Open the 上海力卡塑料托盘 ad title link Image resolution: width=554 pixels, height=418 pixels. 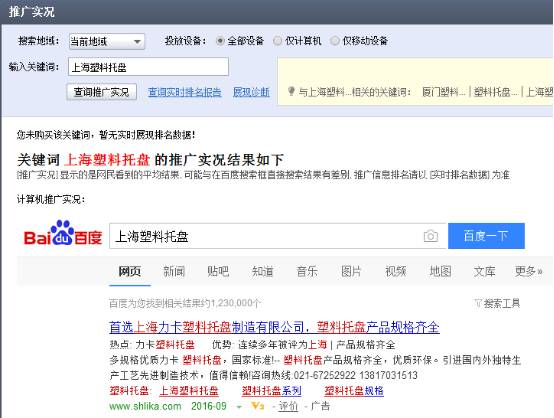[274, 327]
